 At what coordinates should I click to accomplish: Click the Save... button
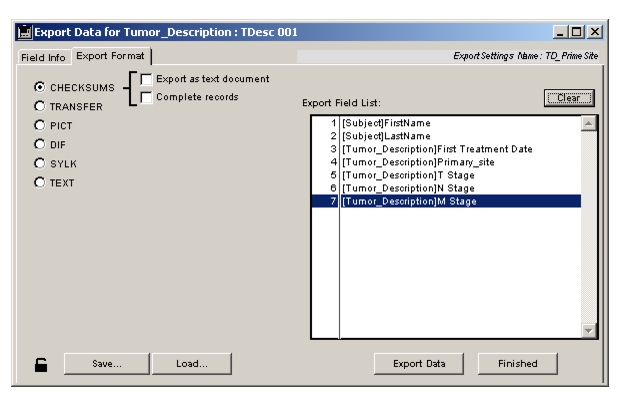click(x=108, y=364)
